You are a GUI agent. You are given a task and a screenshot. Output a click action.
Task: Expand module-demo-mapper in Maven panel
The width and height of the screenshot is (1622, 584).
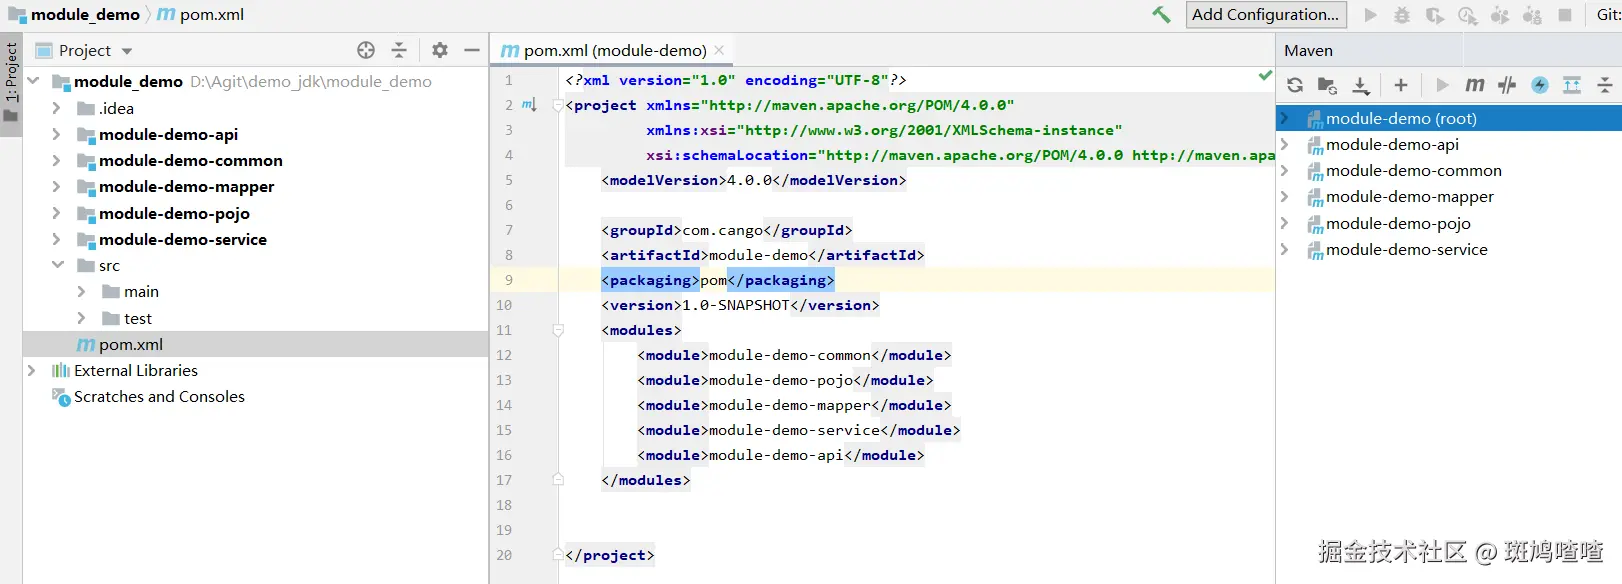[1285, 197]
